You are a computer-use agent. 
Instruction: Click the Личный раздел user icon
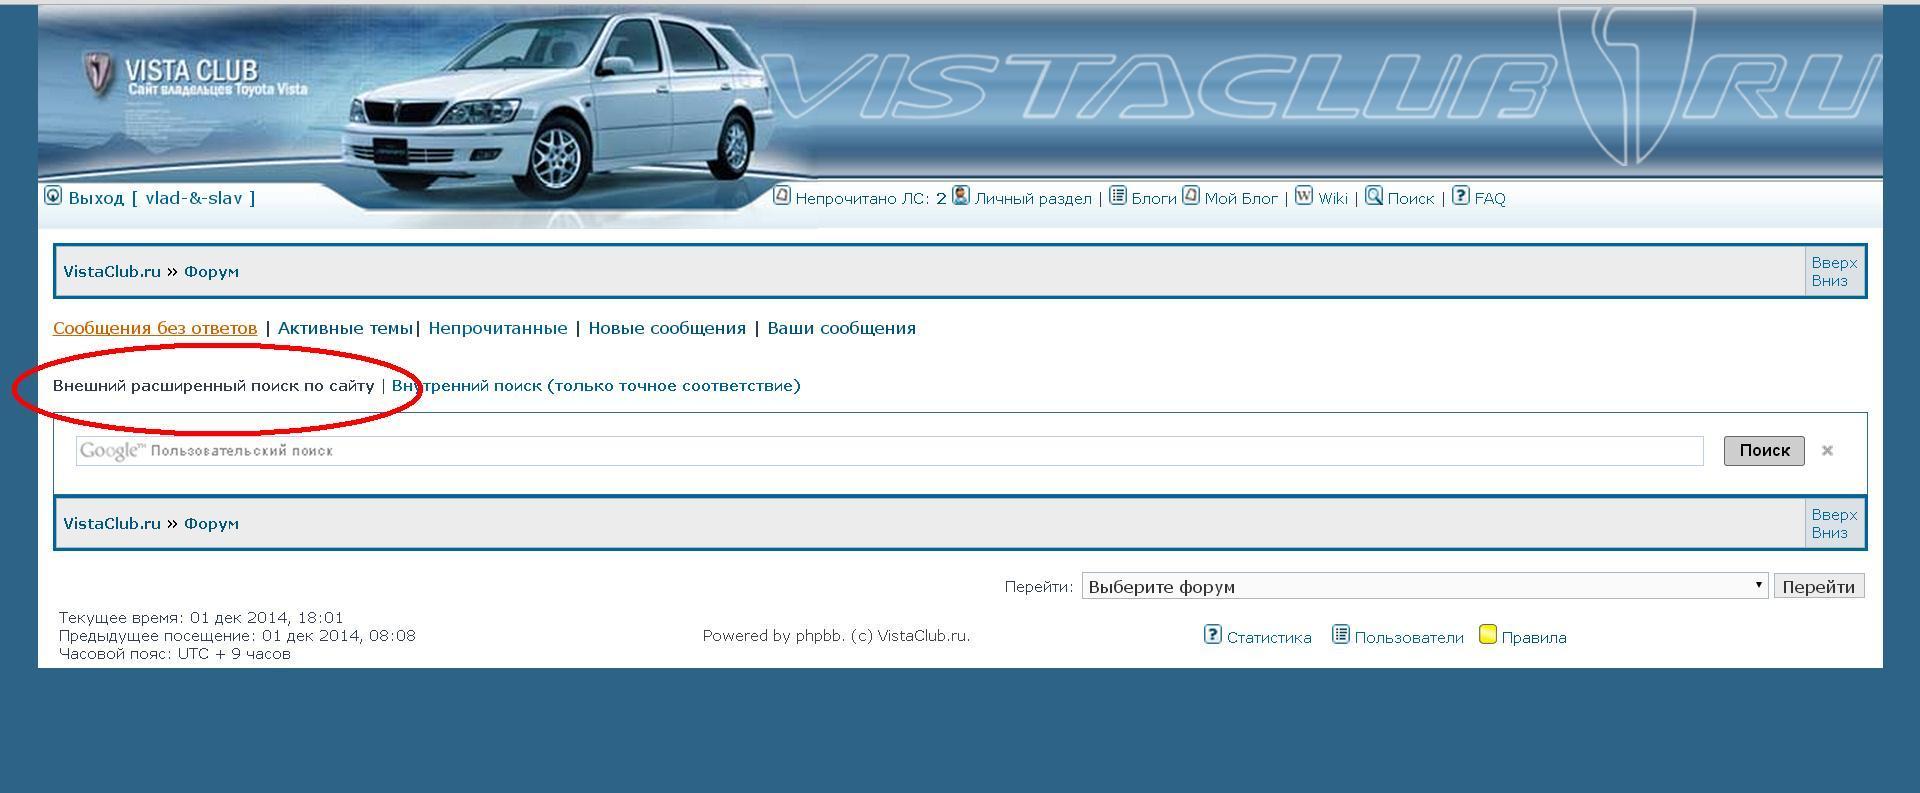click(961, 196)
